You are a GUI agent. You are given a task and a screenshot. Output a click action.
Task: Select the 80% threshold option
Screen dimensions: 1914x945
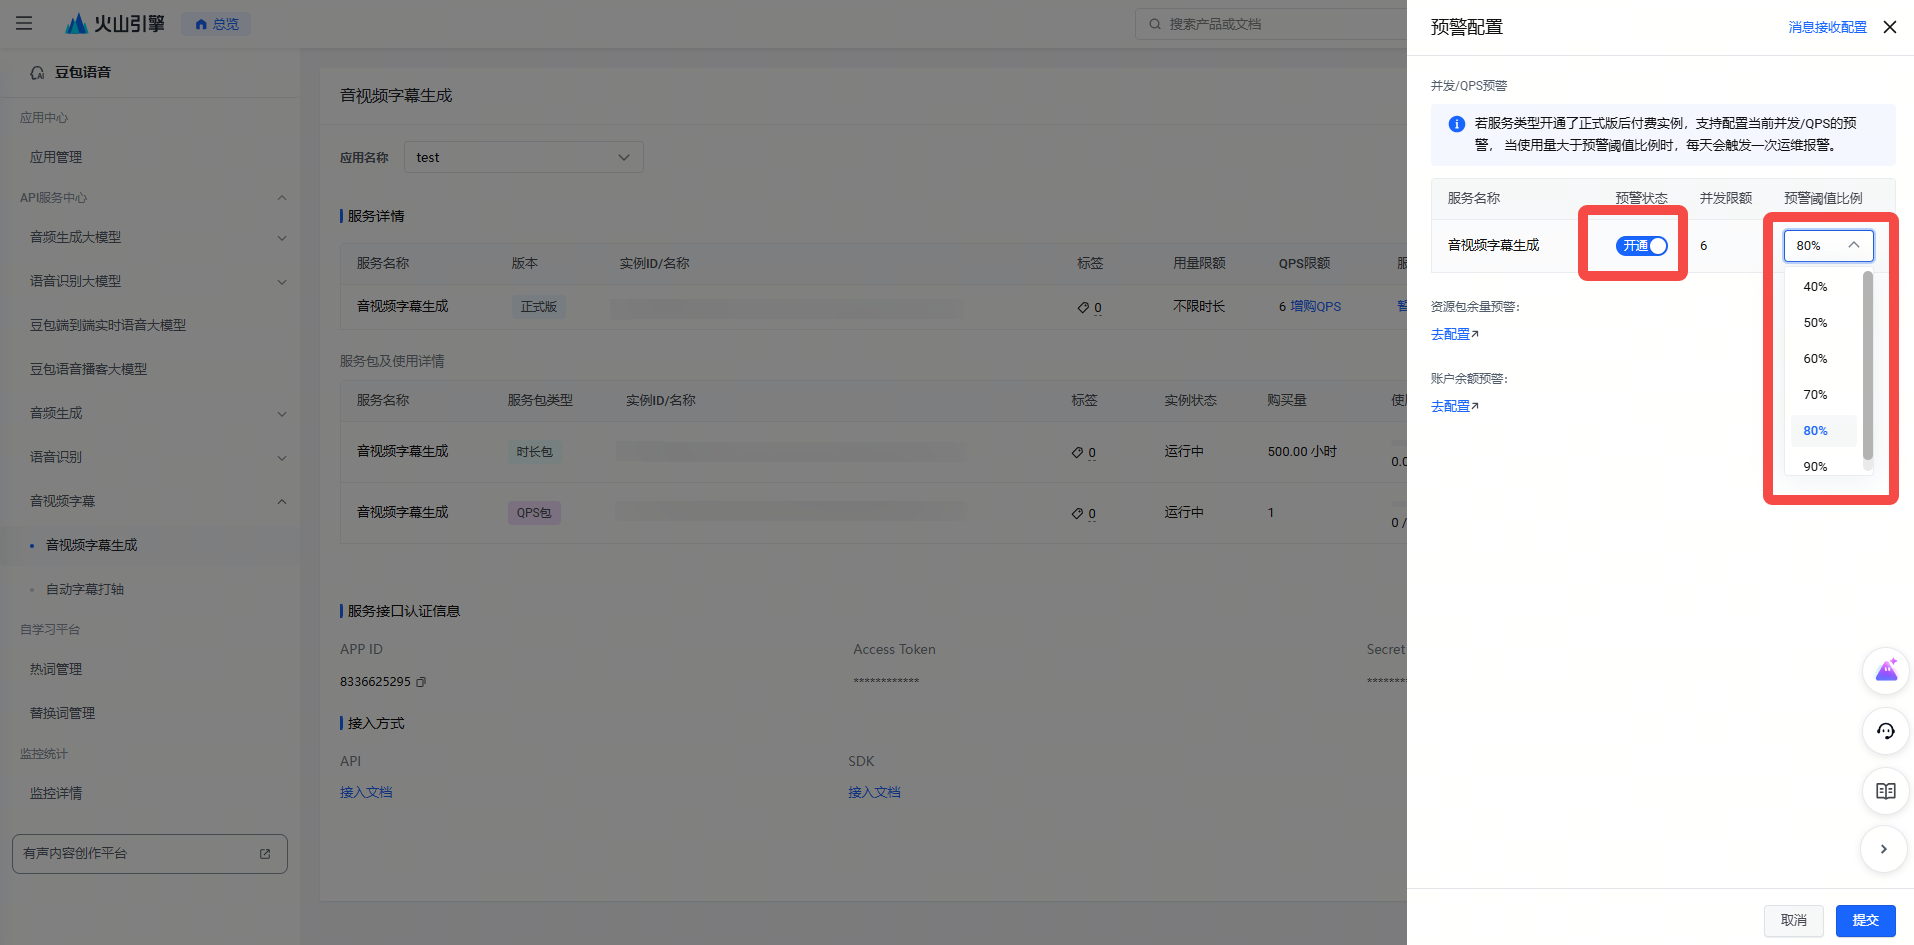[1823, 431]
